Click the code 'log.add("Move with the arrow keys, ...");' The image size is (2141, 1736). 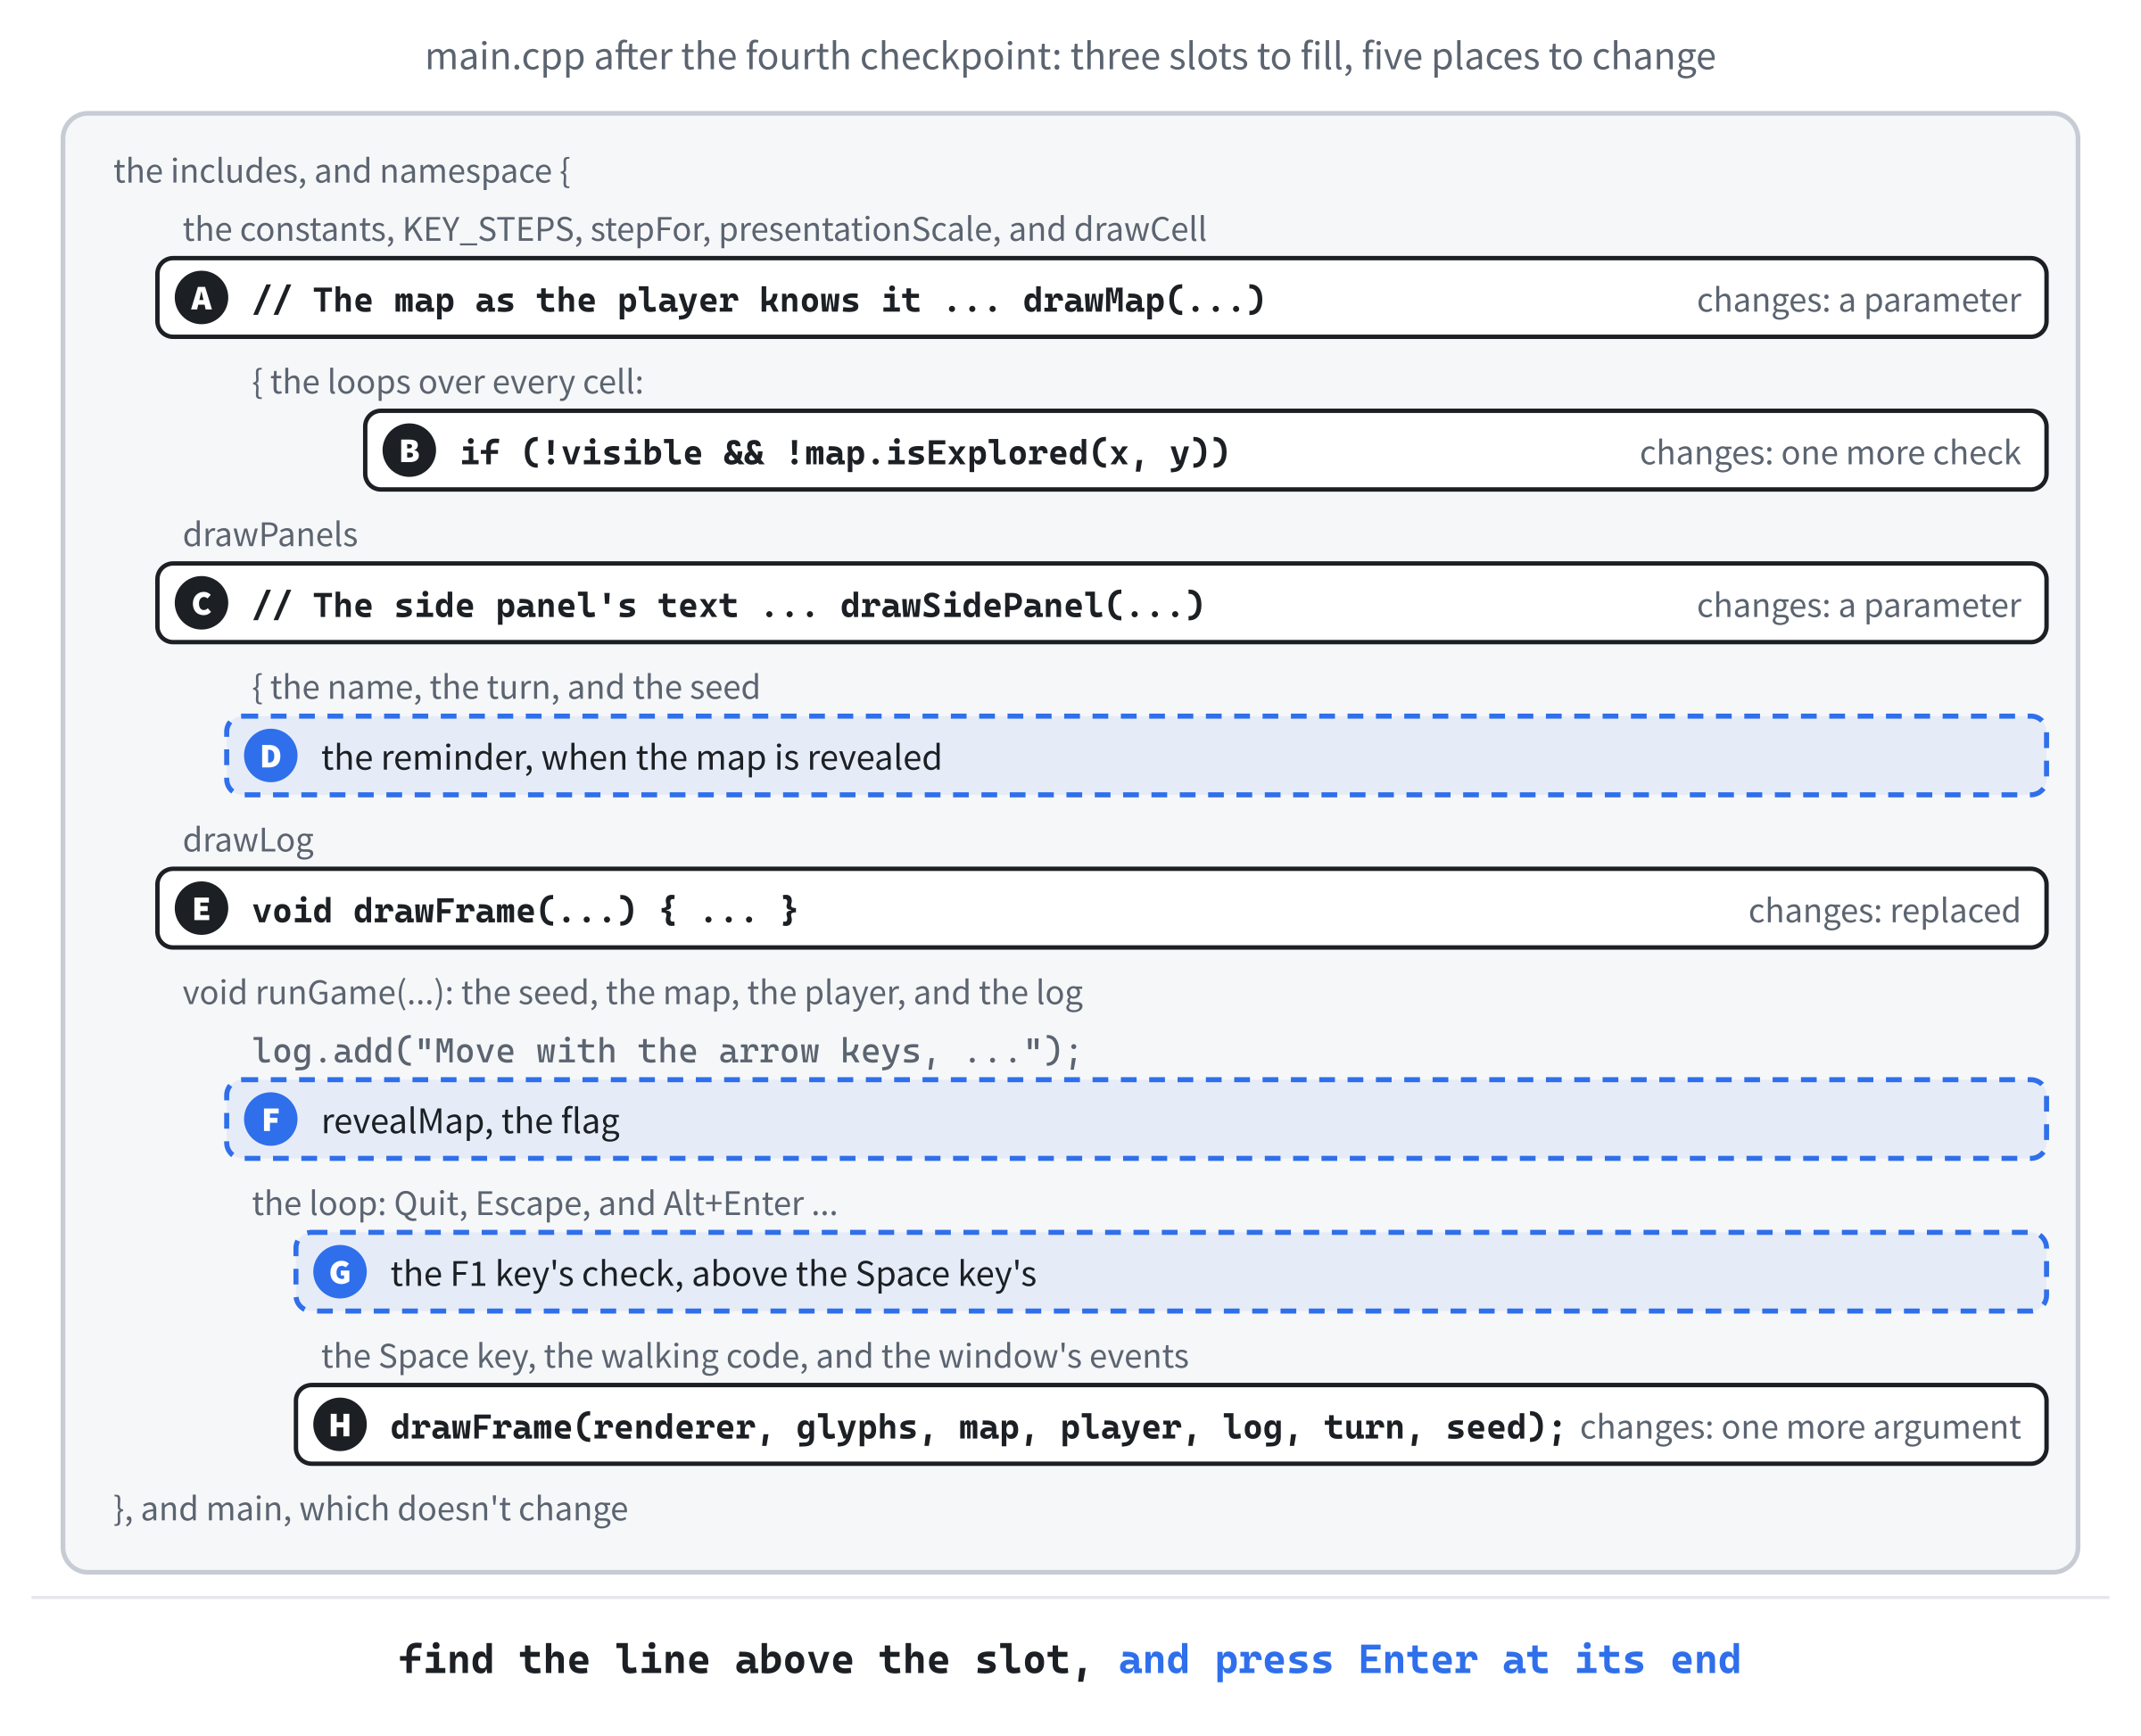click(x=666, y=1051)
